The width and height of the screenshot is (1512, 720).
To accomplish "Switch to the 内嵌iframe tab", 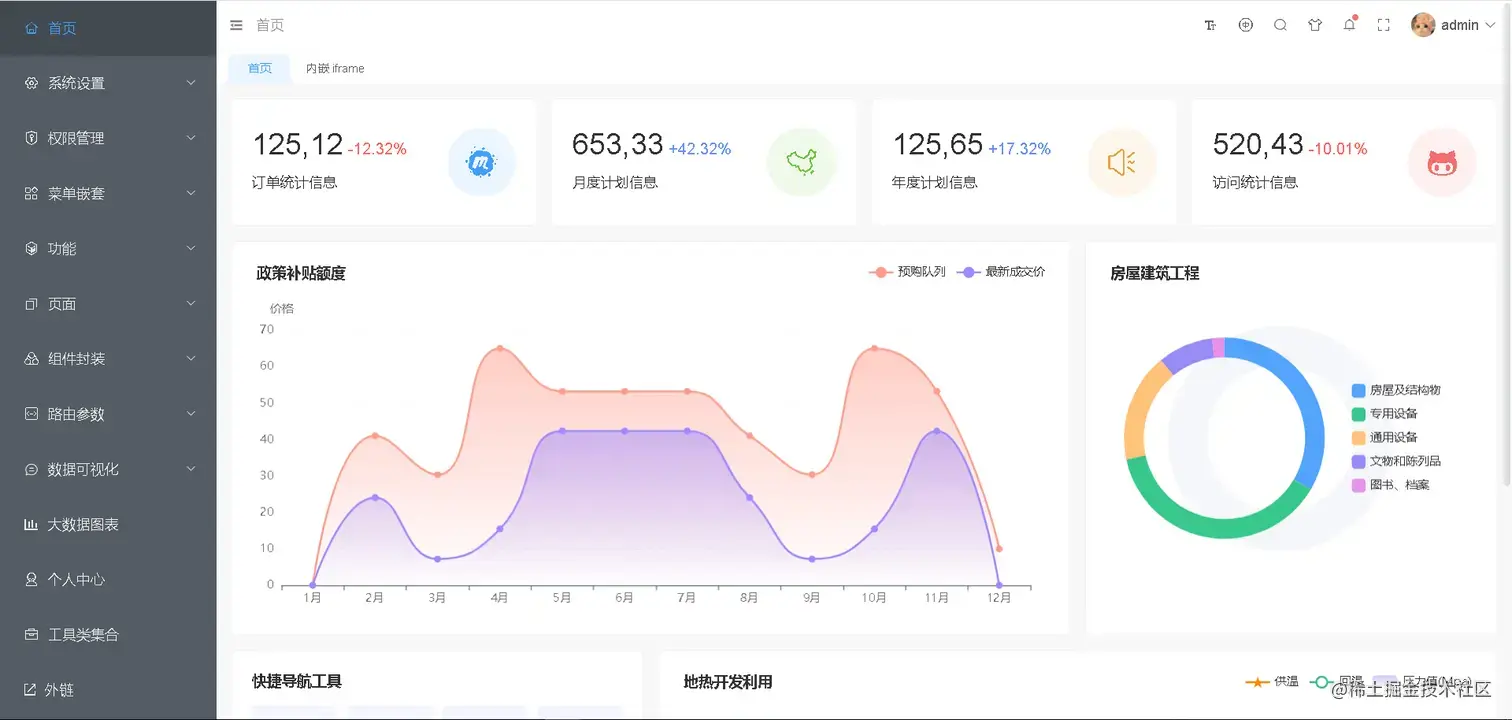I will click(334, 68).
